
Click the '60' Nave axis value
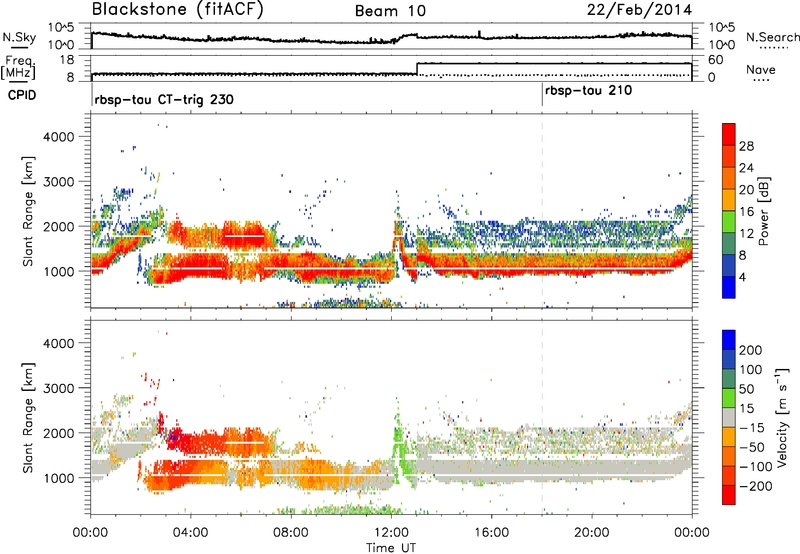[x=716, y=60]
